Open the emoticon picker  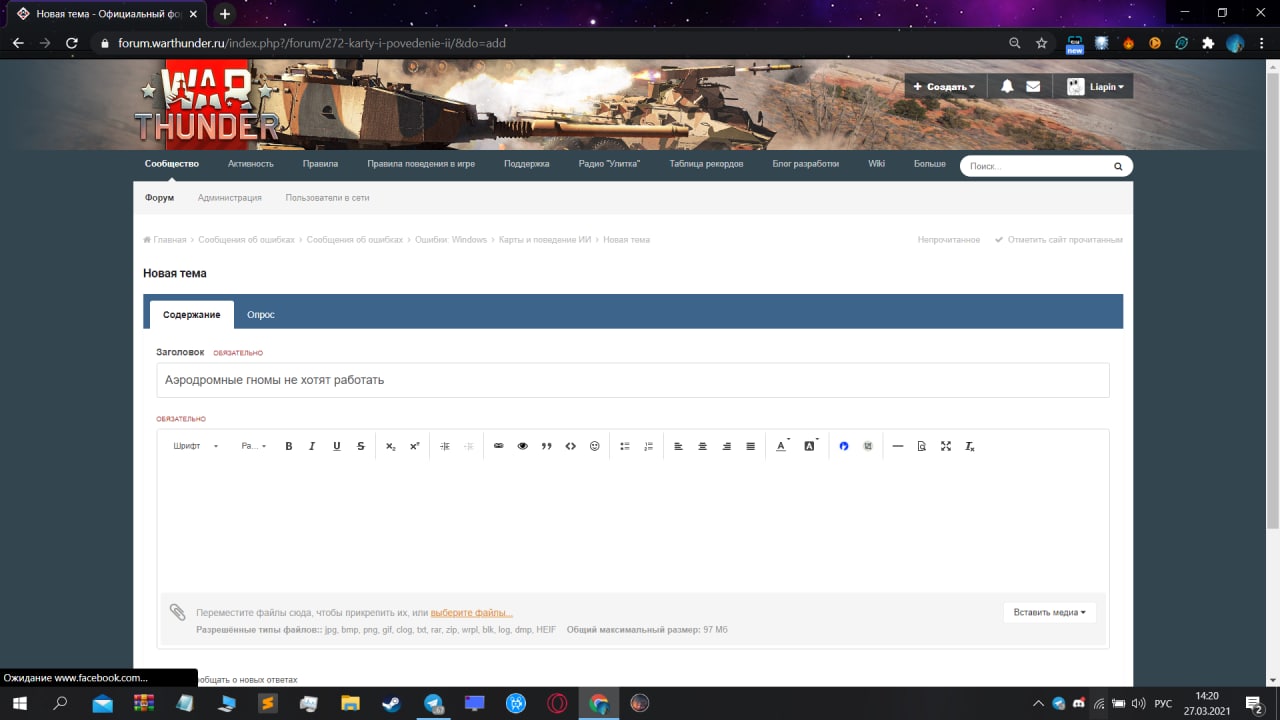[x=595, y=446]
